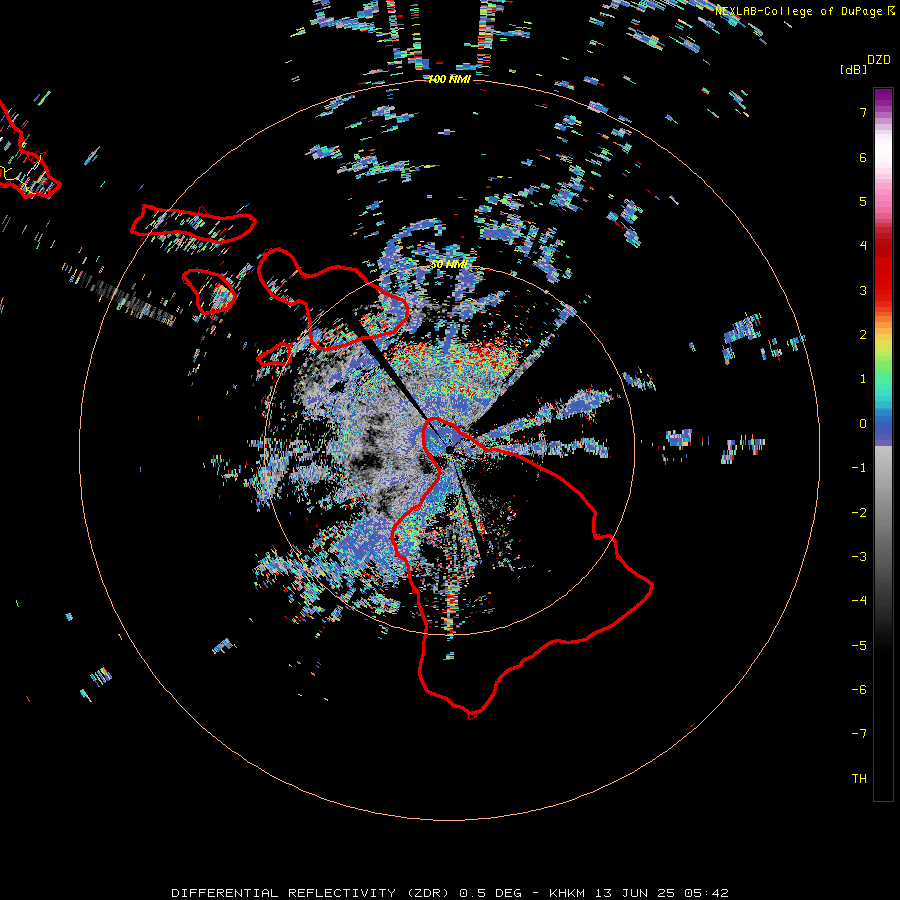Viewport: 900px width, 900px height.
Task: Click the color scale label 6
Action: (x=863, y=157)
